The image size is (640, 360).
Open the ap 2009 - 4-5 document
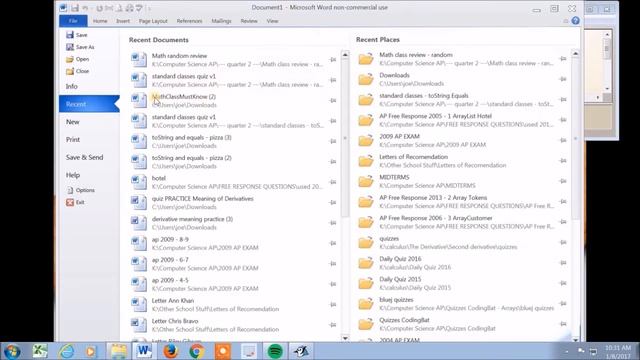[233, 284]
